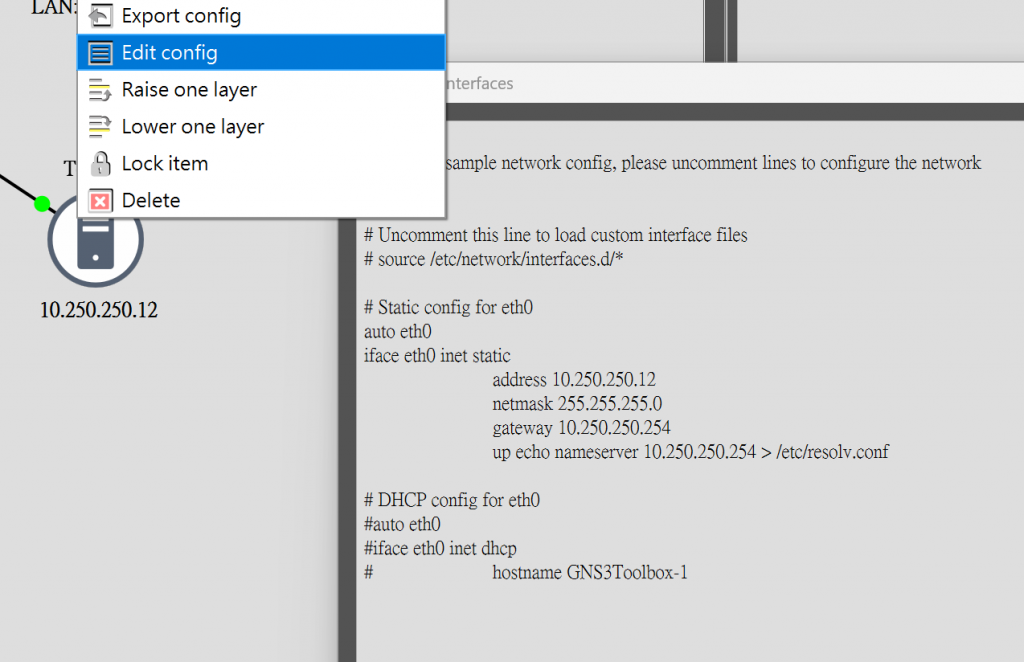Click the Edit config list icon

click(x=100, y=53)
